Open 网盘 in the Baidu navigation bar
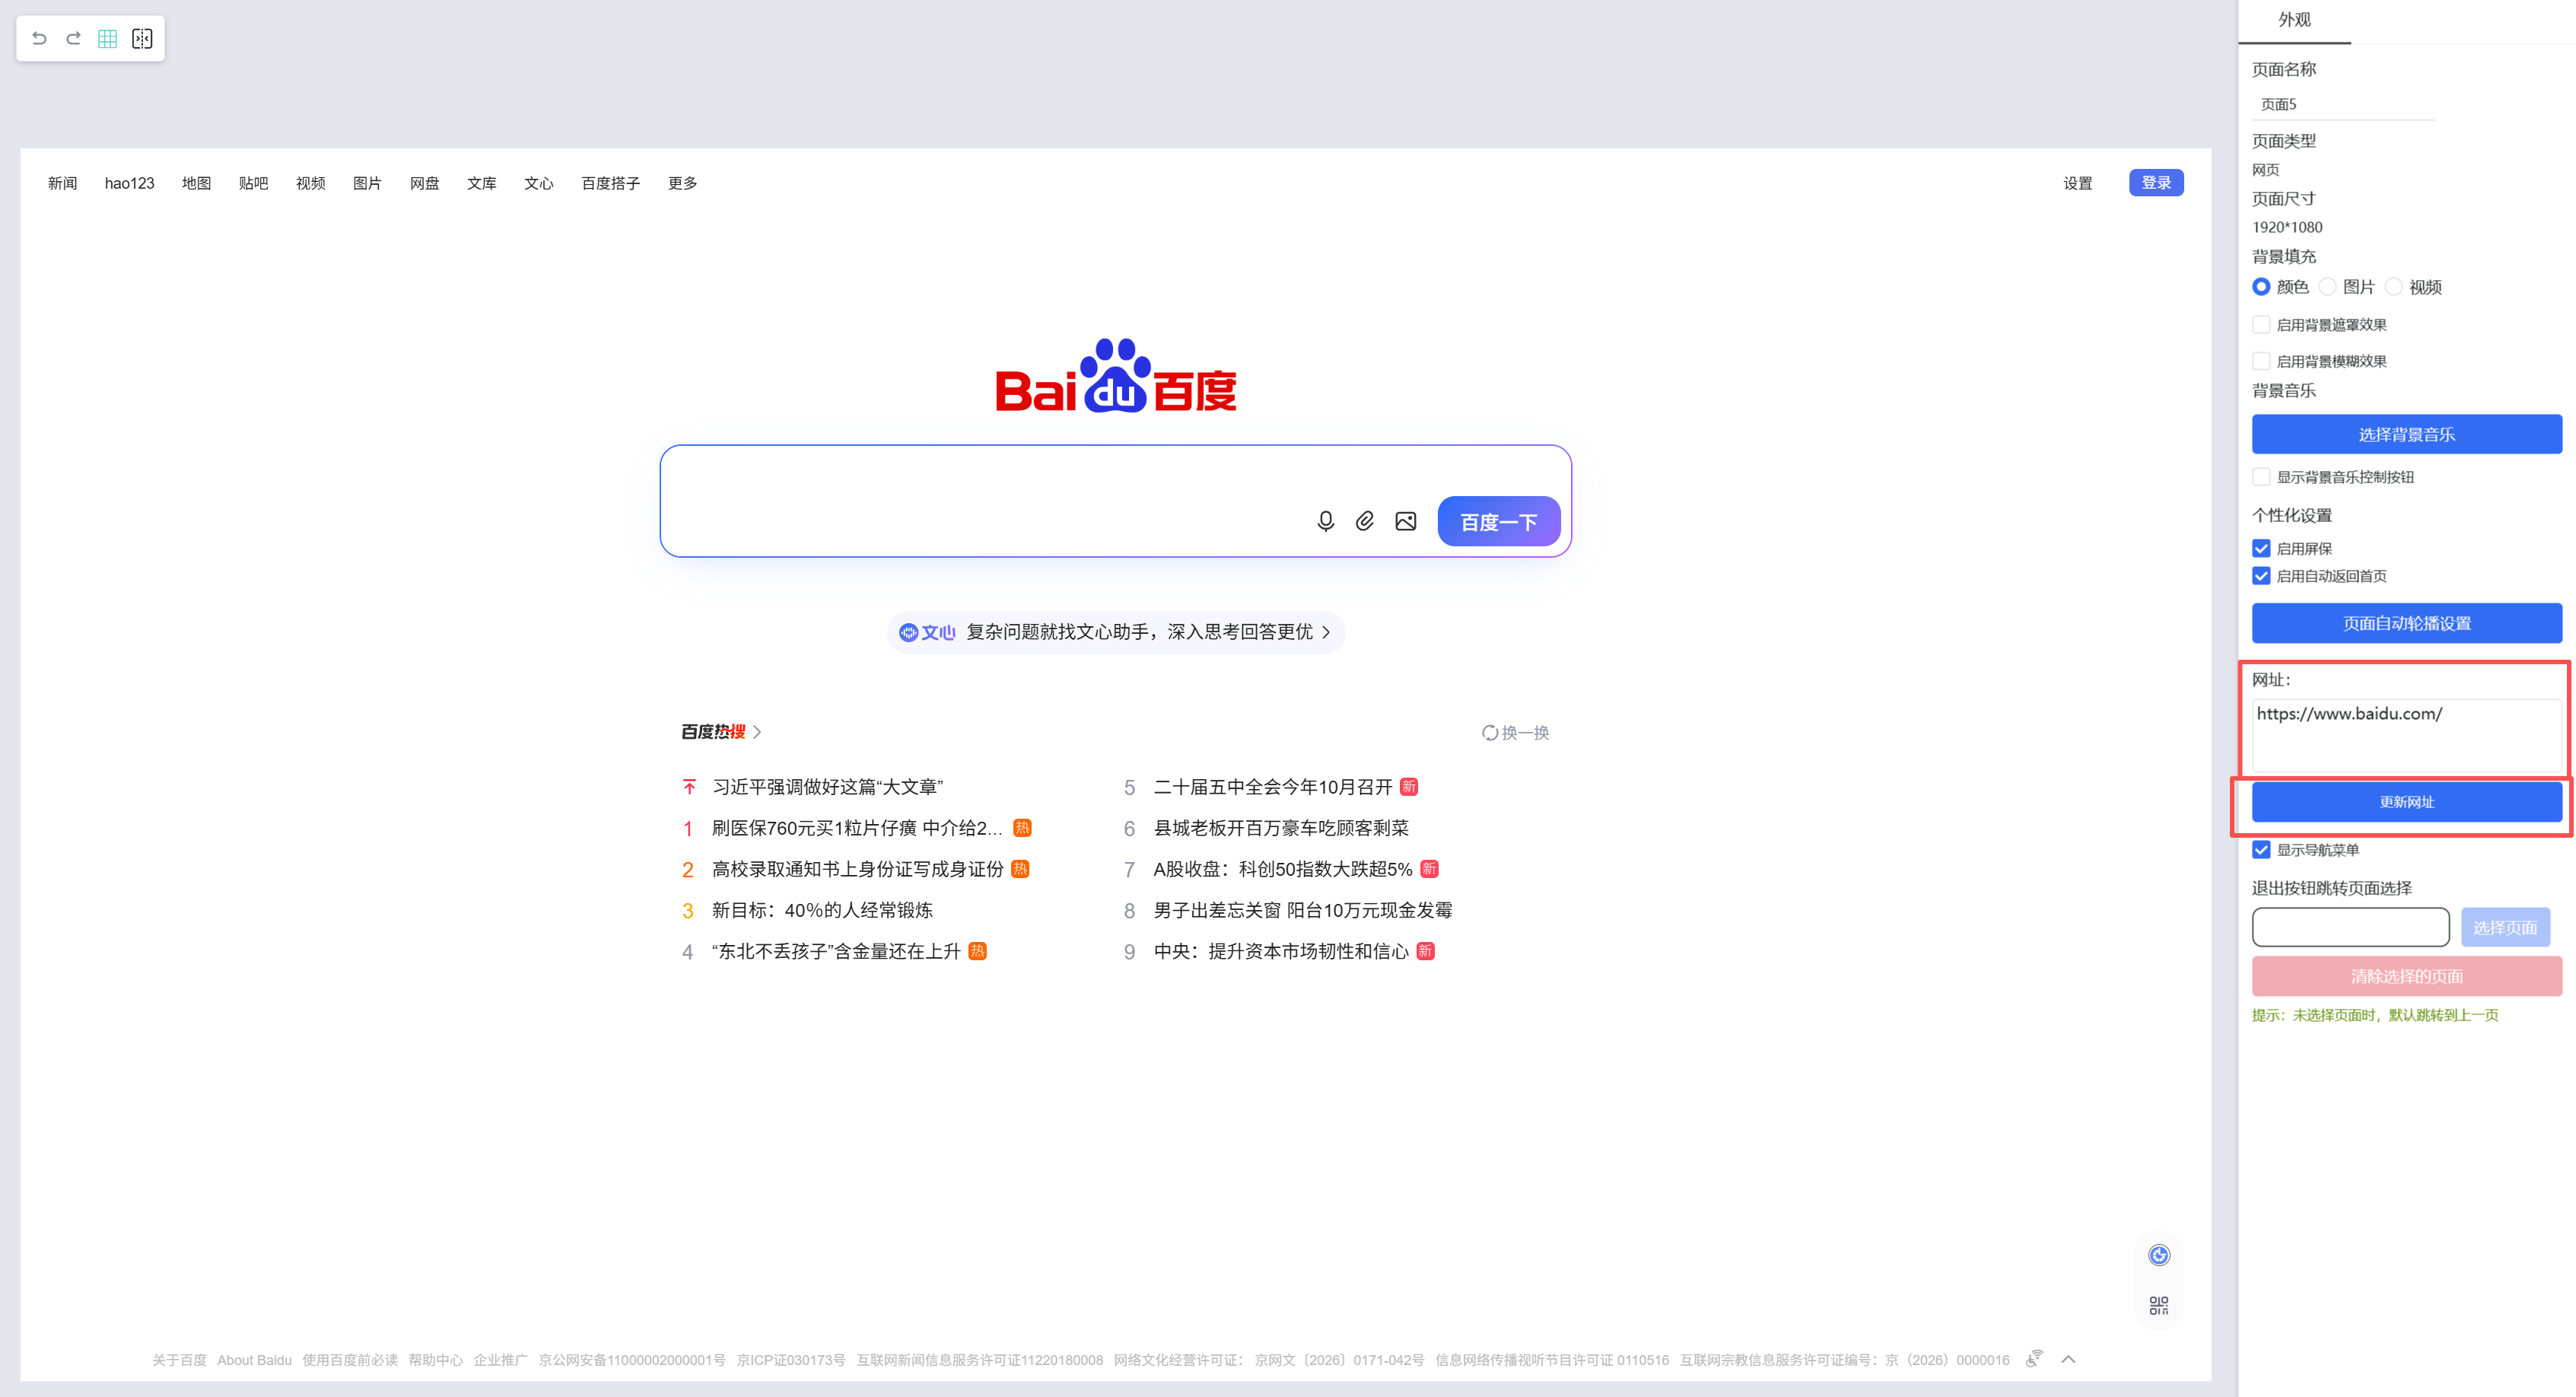This screenshot has height=1397, width=2576. coord(424,183)
